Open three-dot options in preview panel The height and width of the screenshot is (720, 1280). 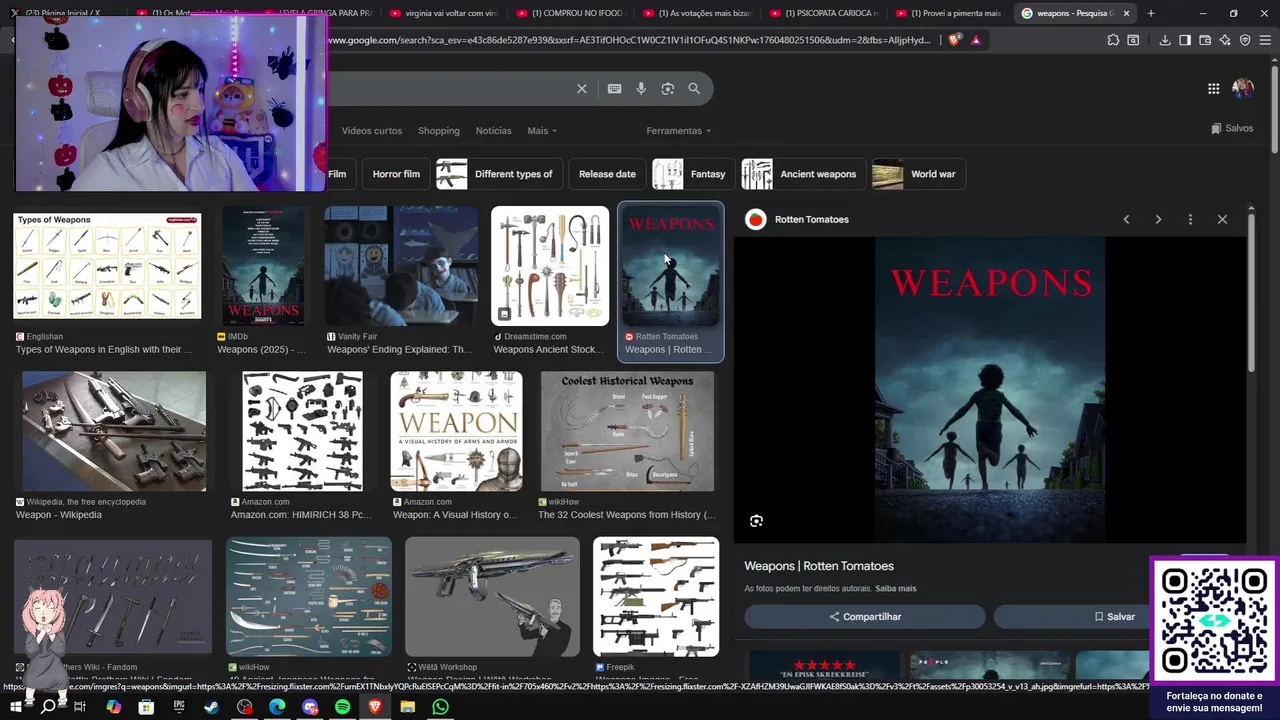(1190, 219)
